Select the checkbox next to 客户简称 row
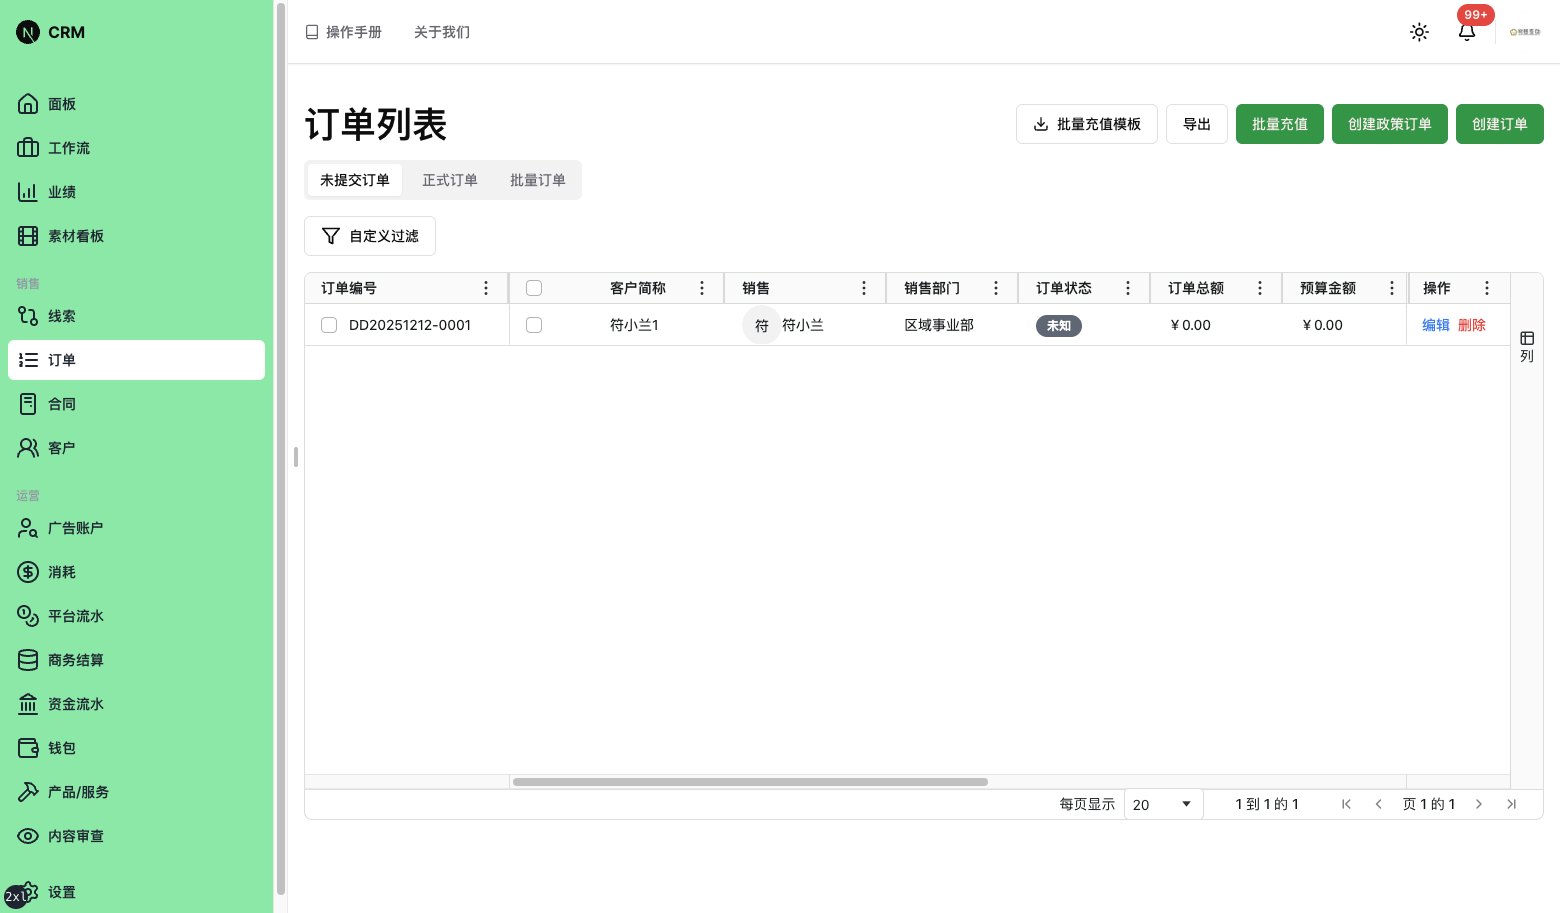 [x=534, y=324]
